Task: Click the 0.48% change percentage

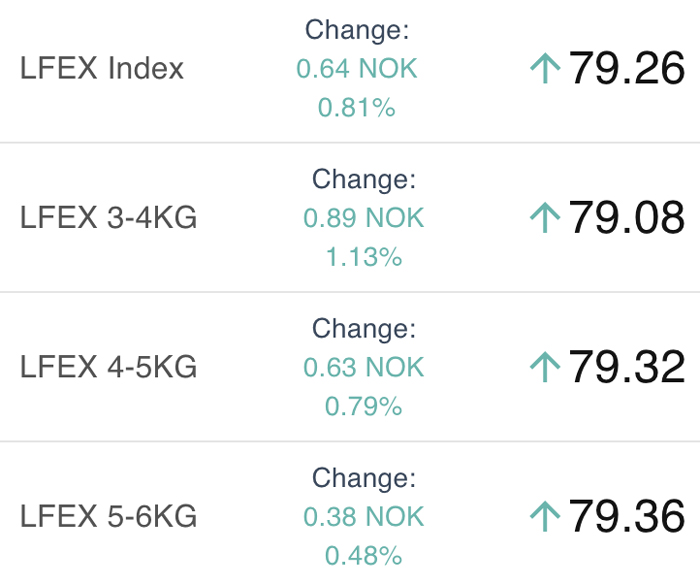Action: coord(363,556)
